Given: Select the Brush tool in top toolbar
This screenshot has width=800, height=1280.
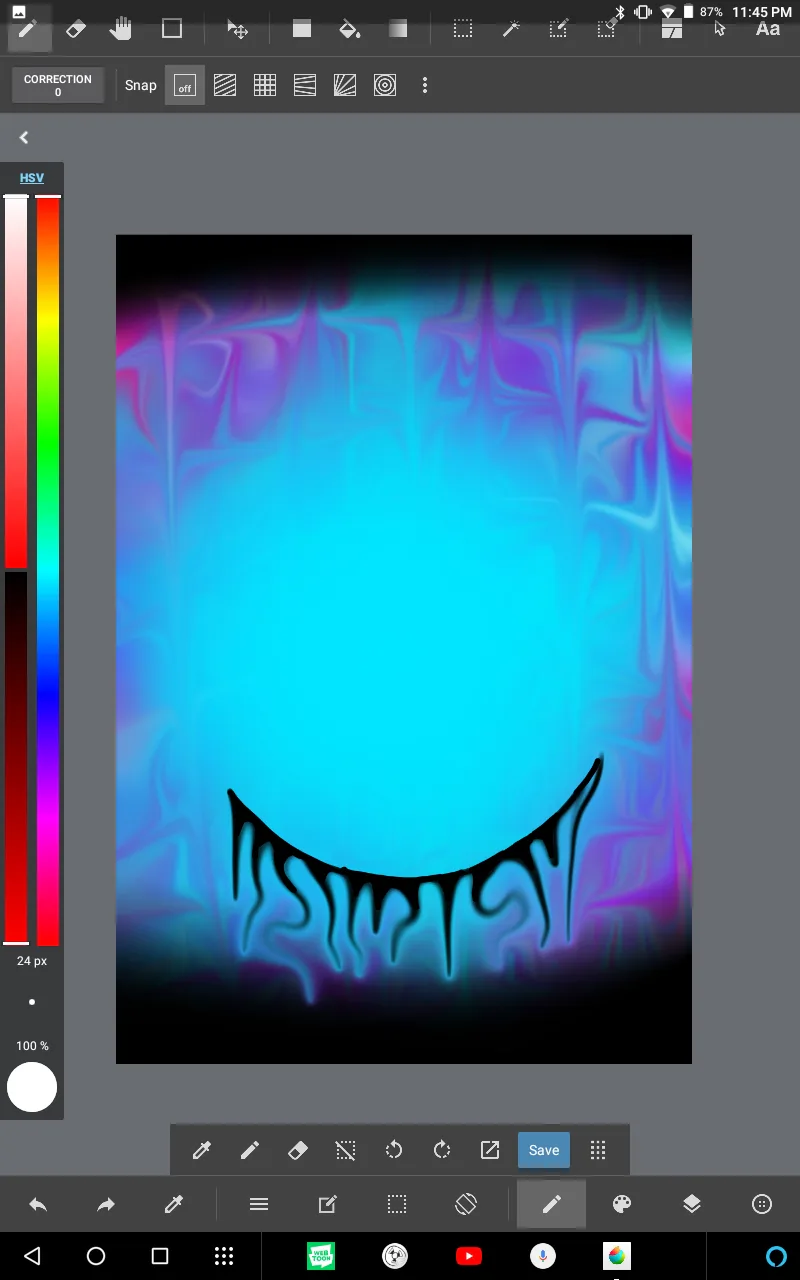Looking at the screenshot, I should [x=27, y=28].
